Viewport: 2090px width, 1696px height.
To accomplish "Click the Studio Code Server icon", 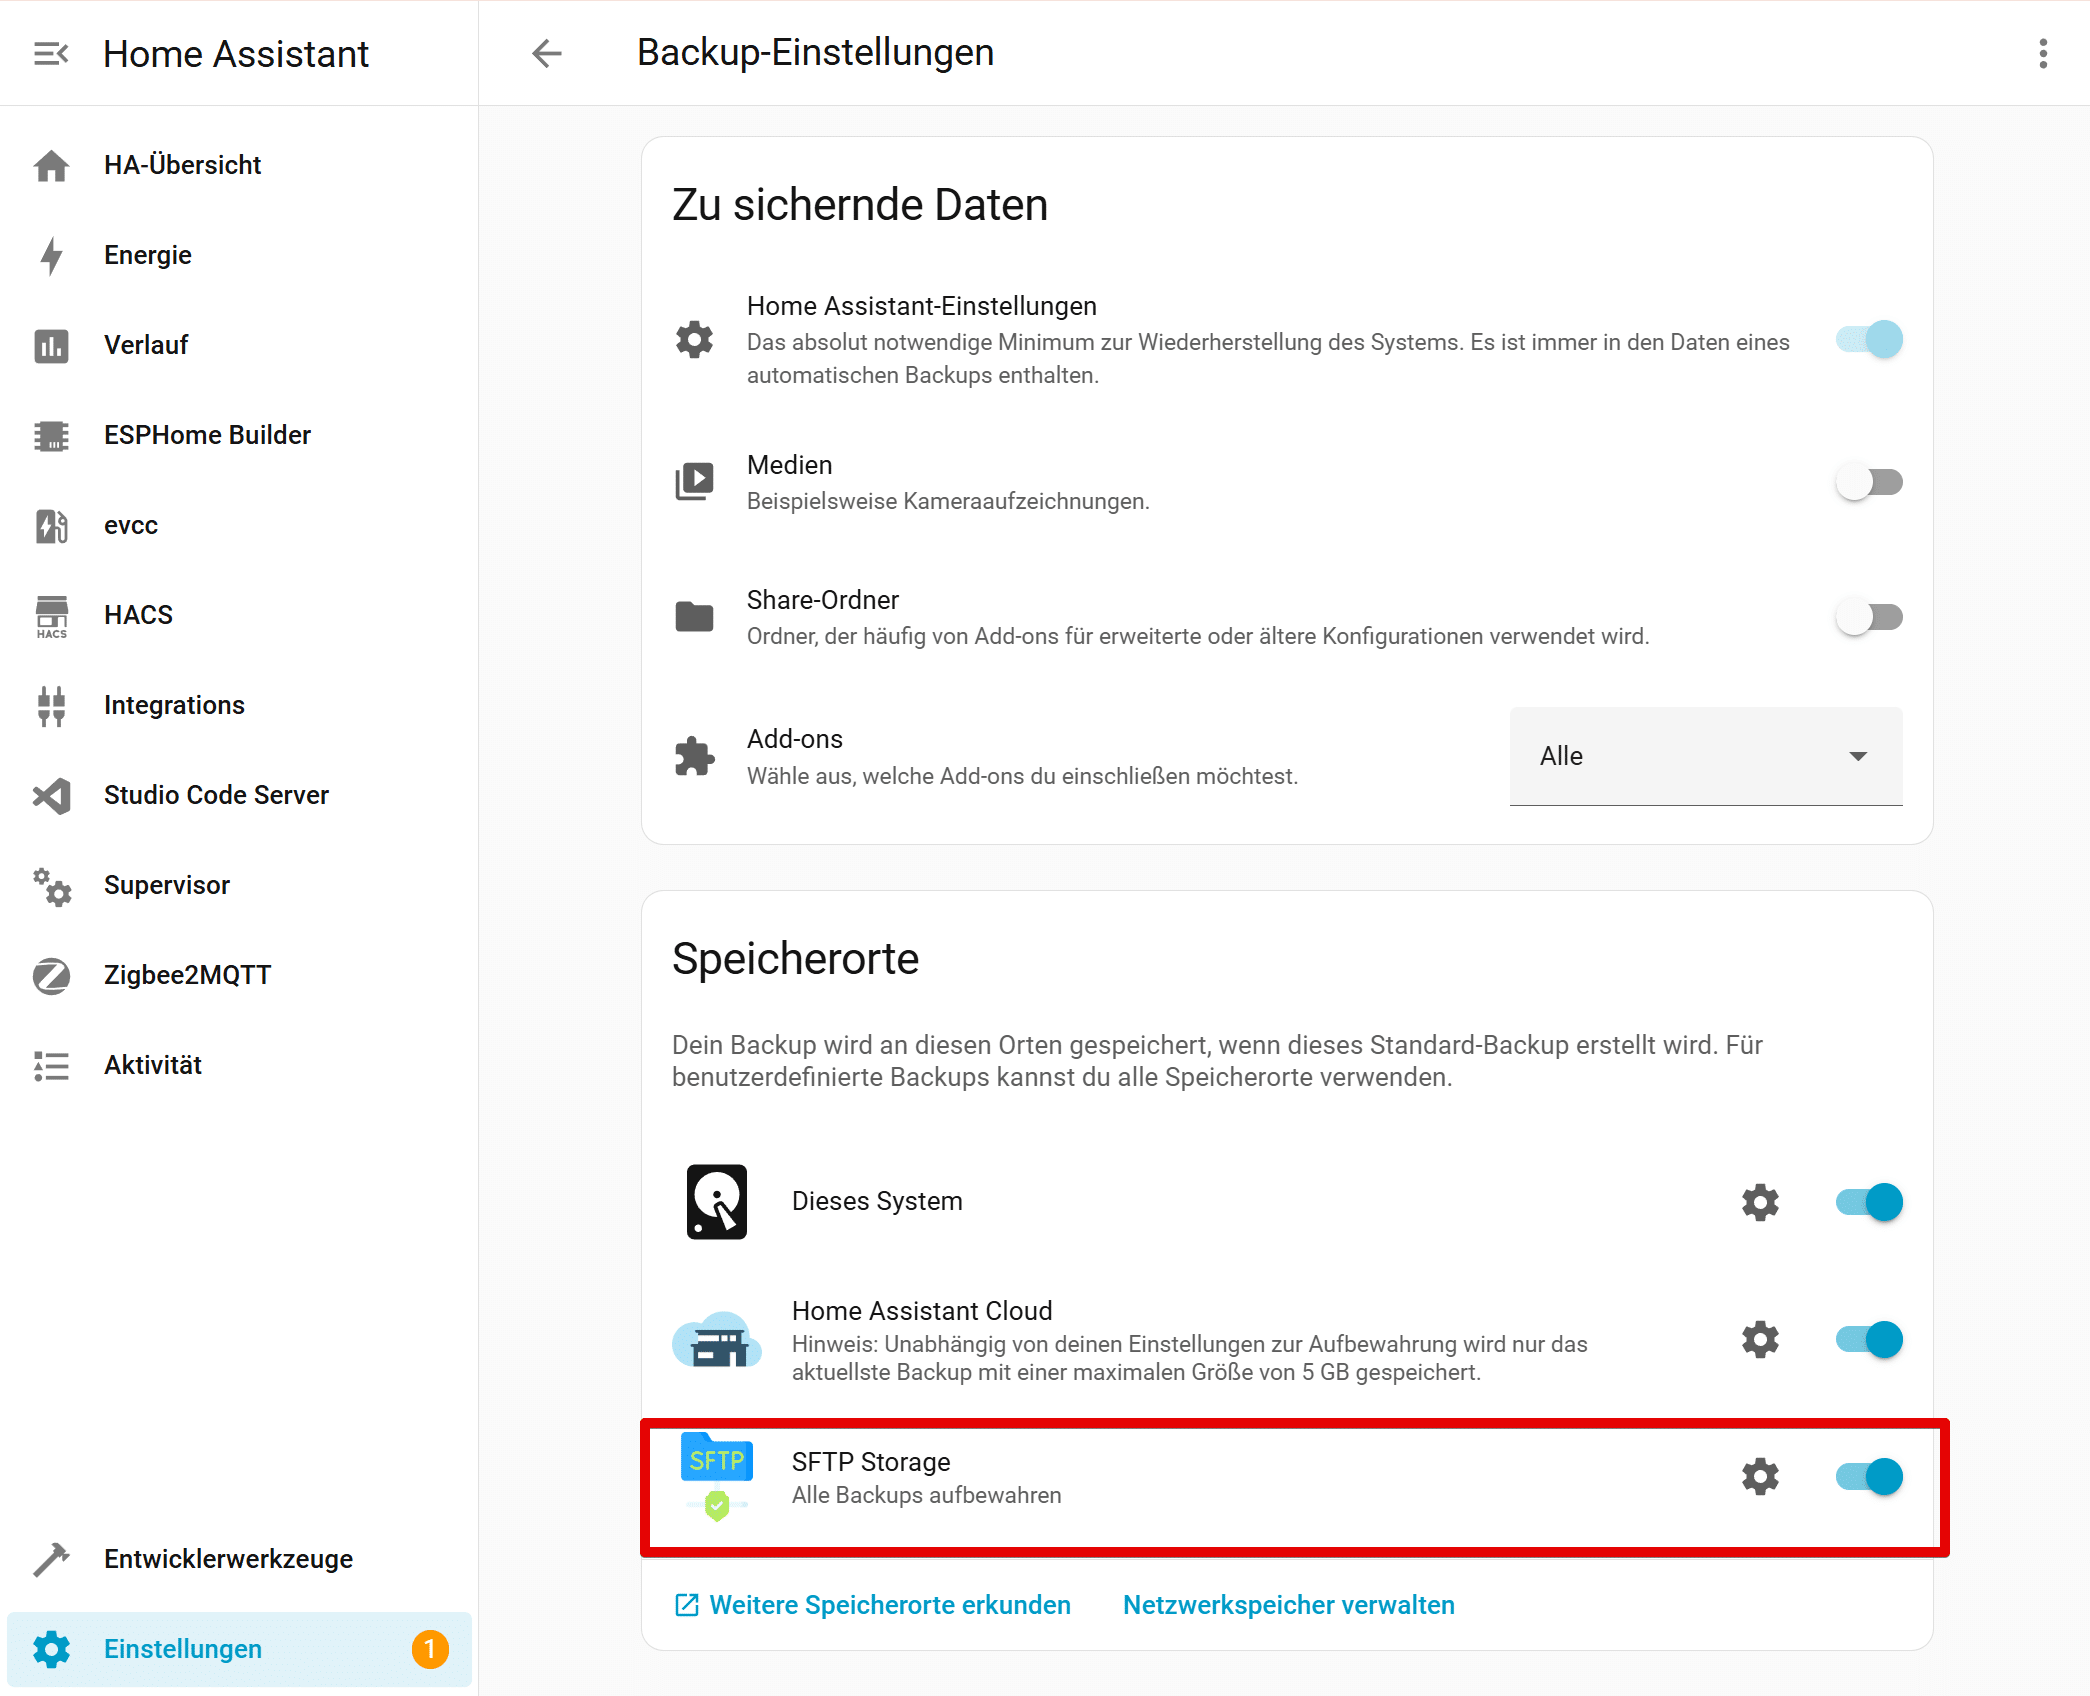I will 51,795.
